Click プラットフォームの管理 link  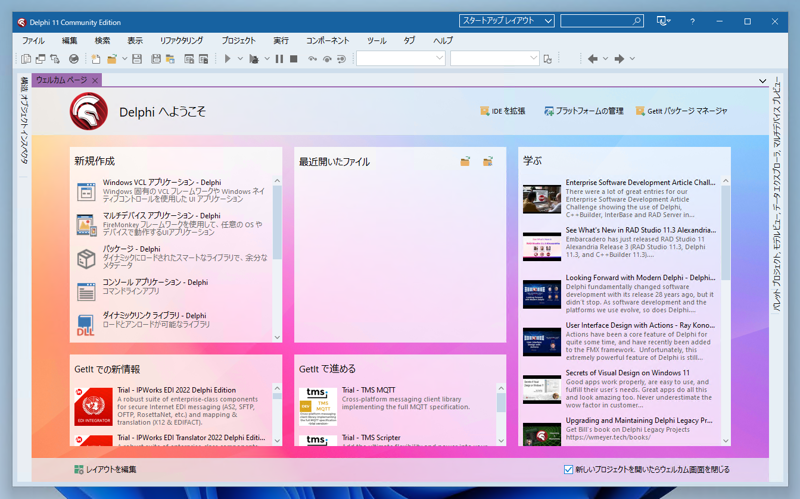click(584, 111)
